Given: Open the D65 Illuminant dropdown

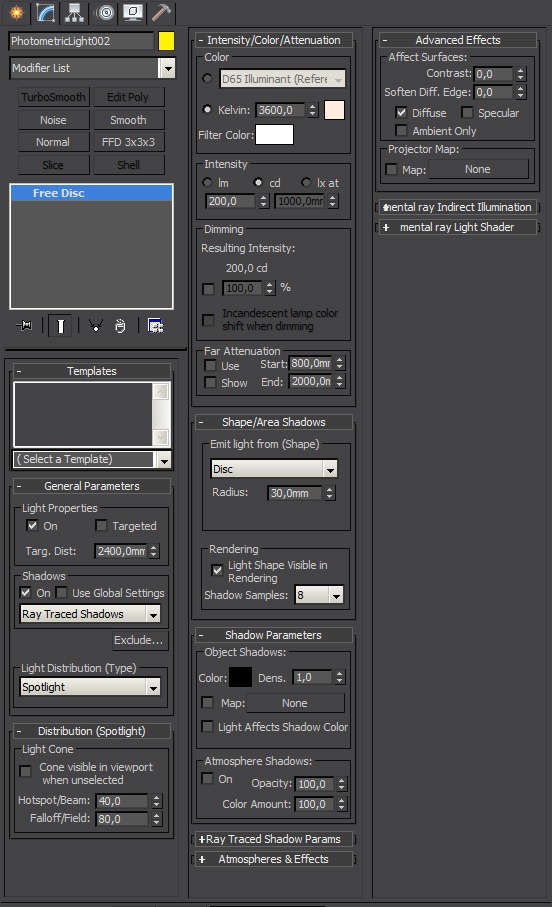Looking at the screenshot, I should point(282,79).
